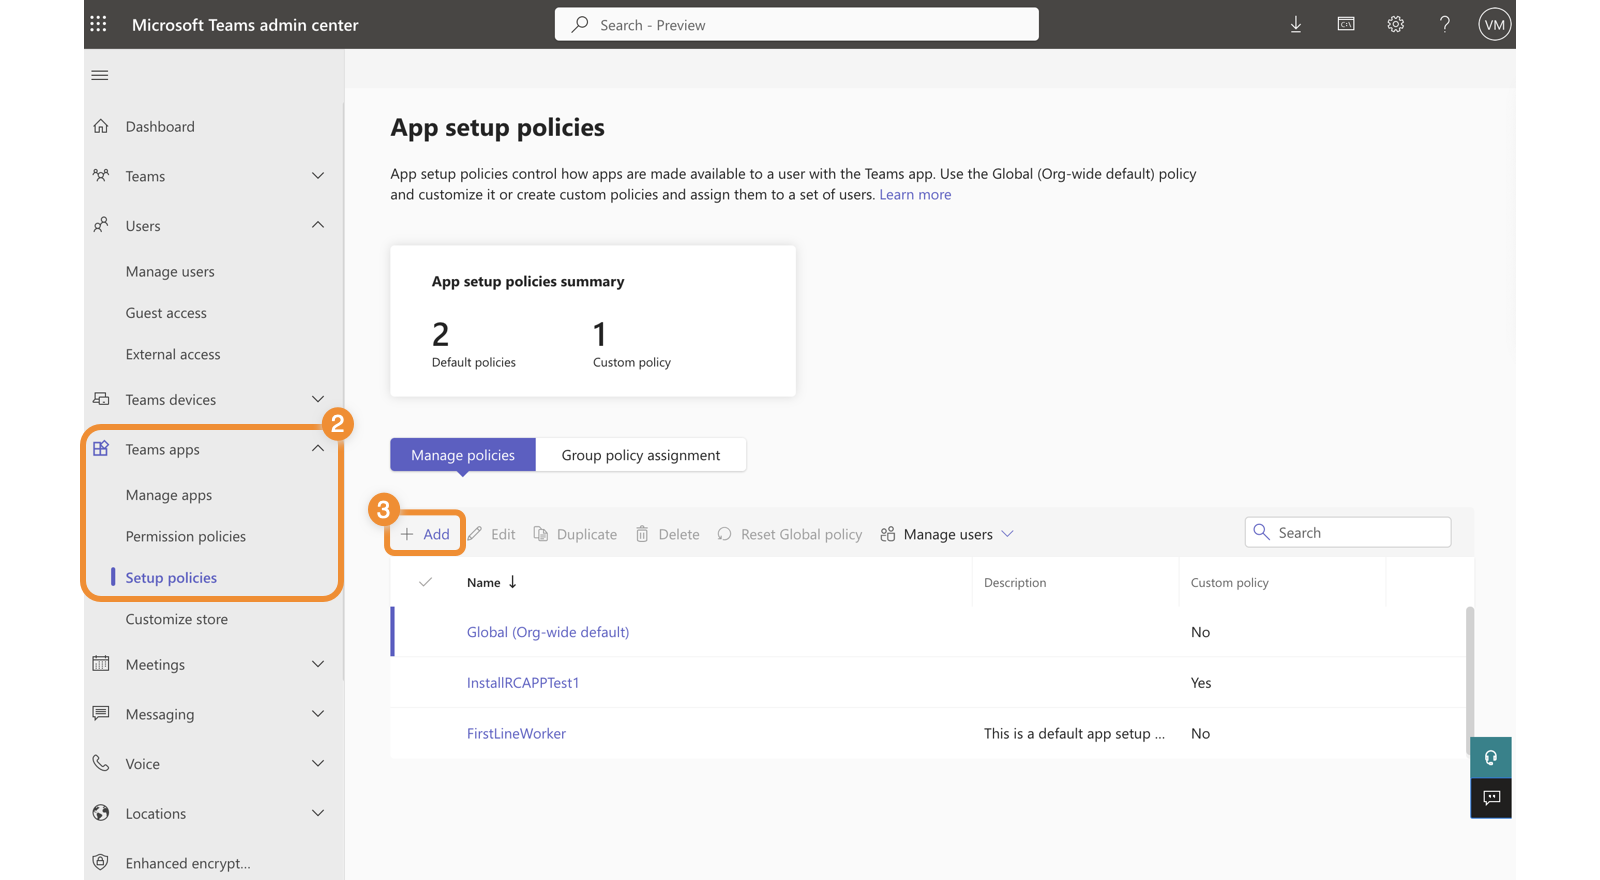The width and height of the screenshot is (1600, 880).
Task: Click the policies table vertical scrollbar
Action: pyautogui.click(x=1470, y=680)
